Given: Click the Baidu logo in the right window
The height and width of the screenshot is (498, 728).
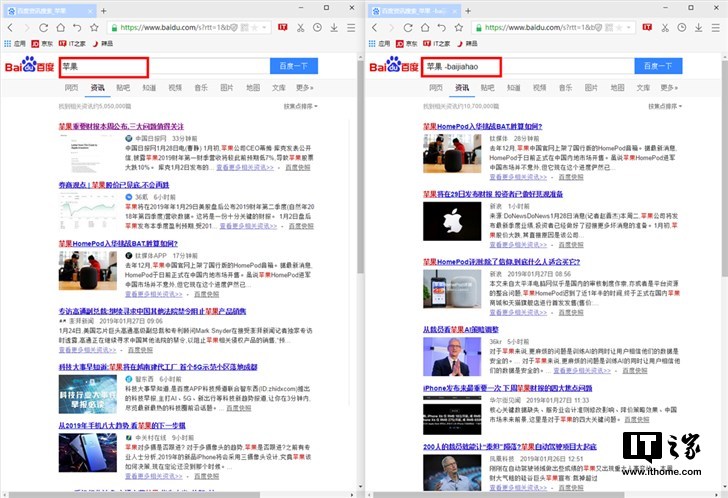Looking at the screenshot, I should pyautogui.click(x=395, y=66).
